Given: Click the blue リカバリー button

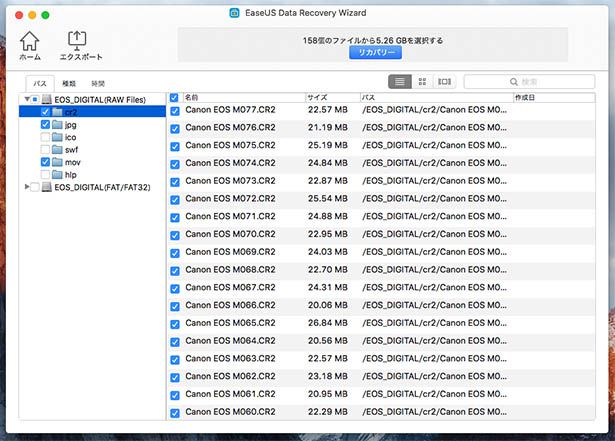Looking at the screenshot, I should 375,53.
